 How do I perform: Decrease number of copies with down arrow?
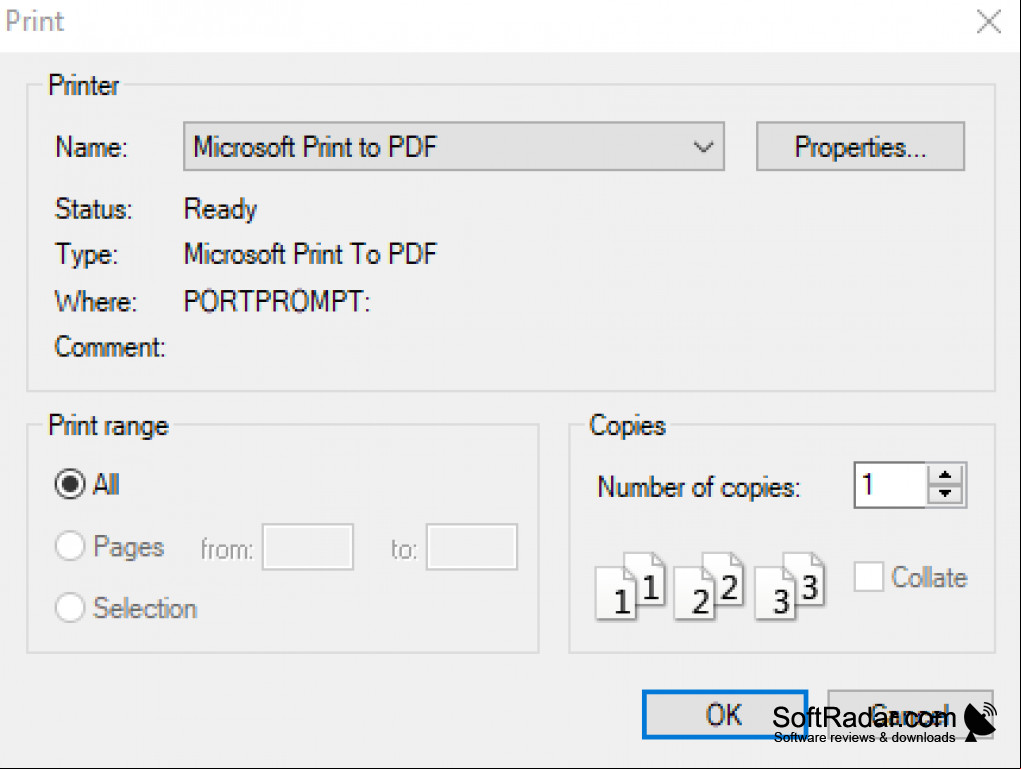[x=945, y=494]
